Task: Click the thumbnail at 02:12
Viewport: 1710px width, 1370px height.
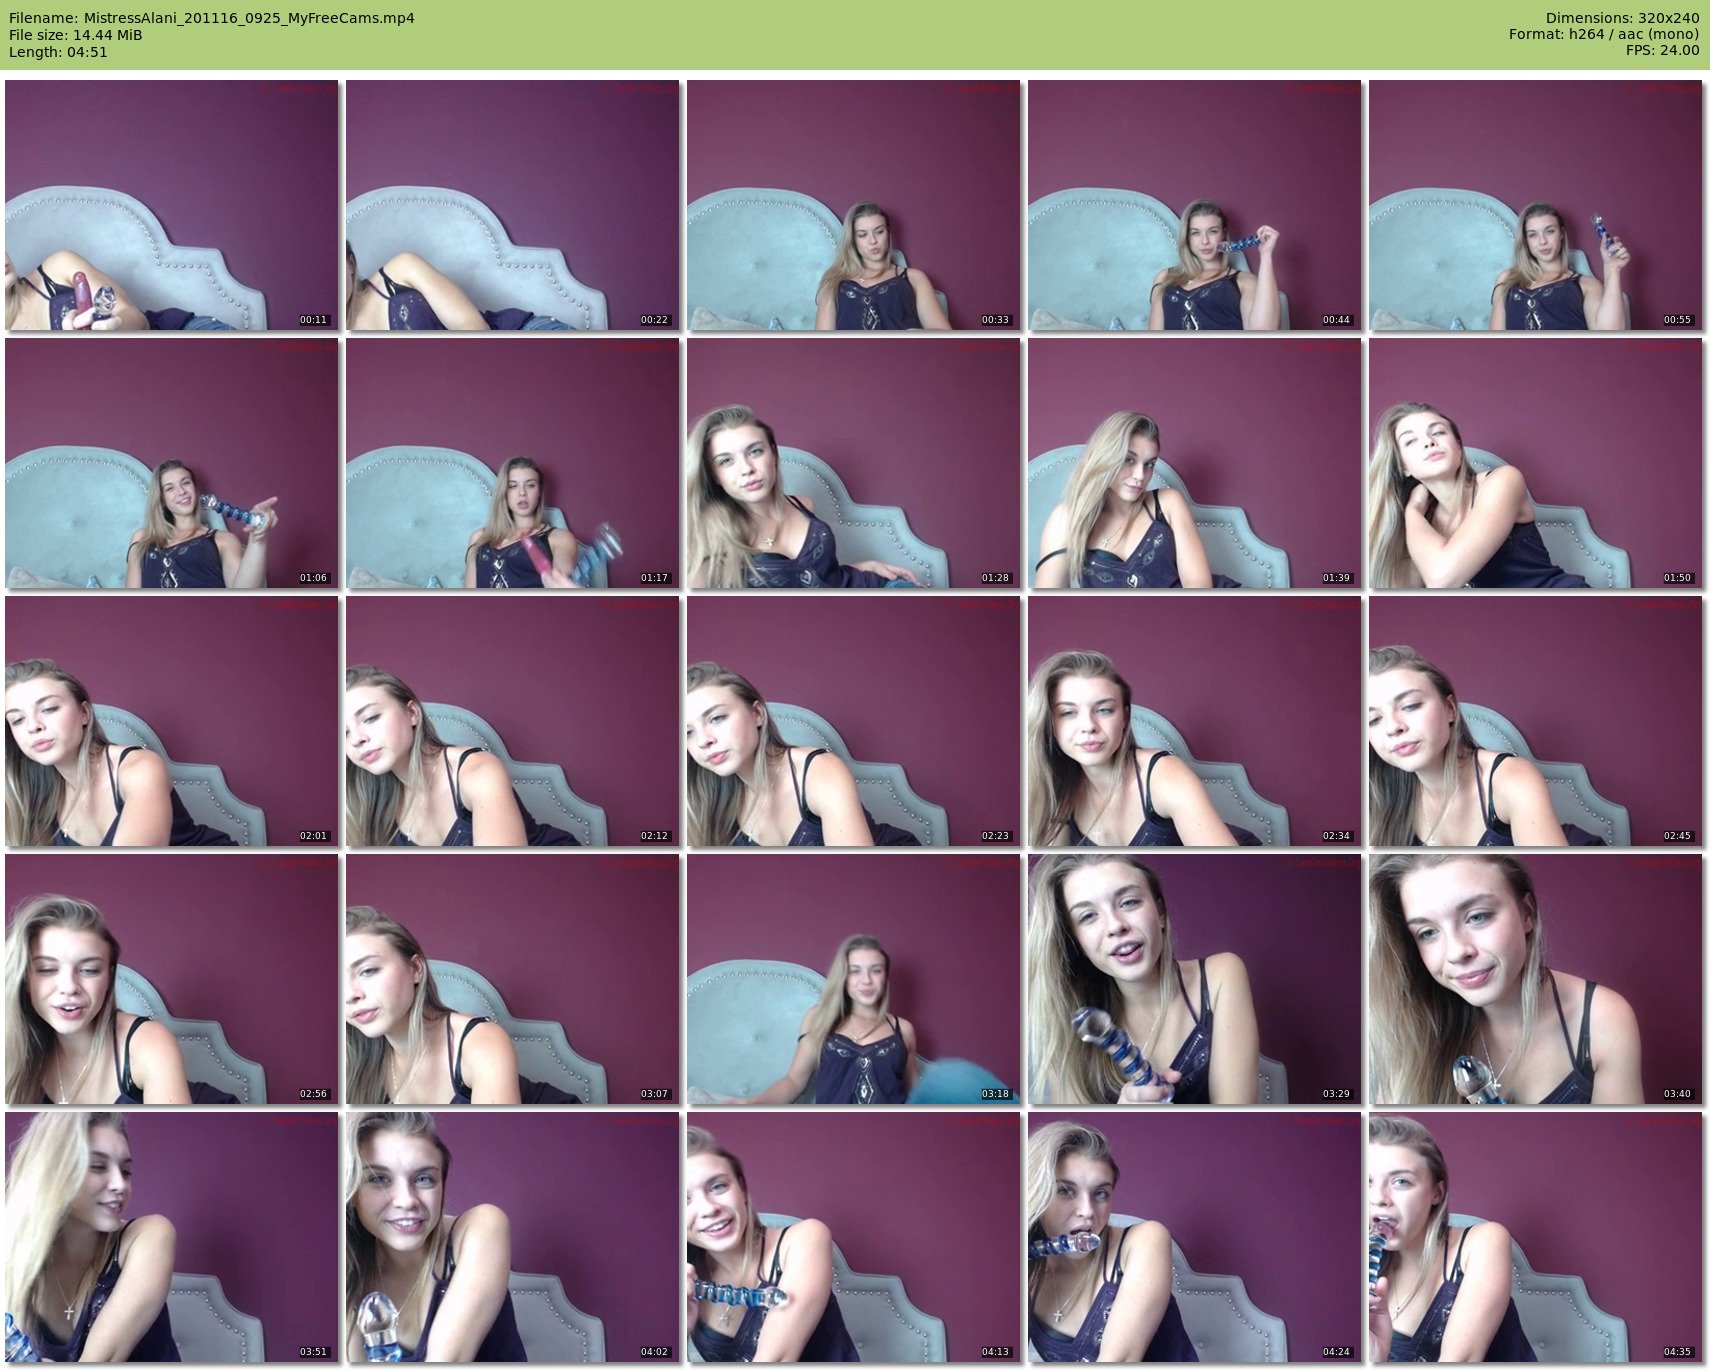Action: [x=513, y=721]
